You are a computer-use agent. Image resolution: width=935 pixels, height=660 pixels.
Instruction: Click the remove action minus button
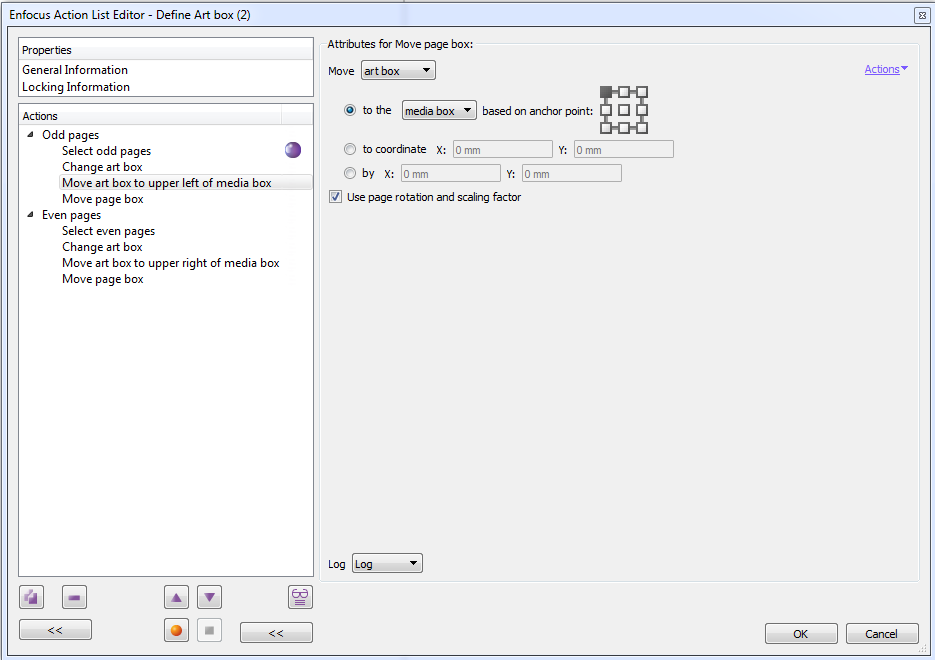click(75, 597)
